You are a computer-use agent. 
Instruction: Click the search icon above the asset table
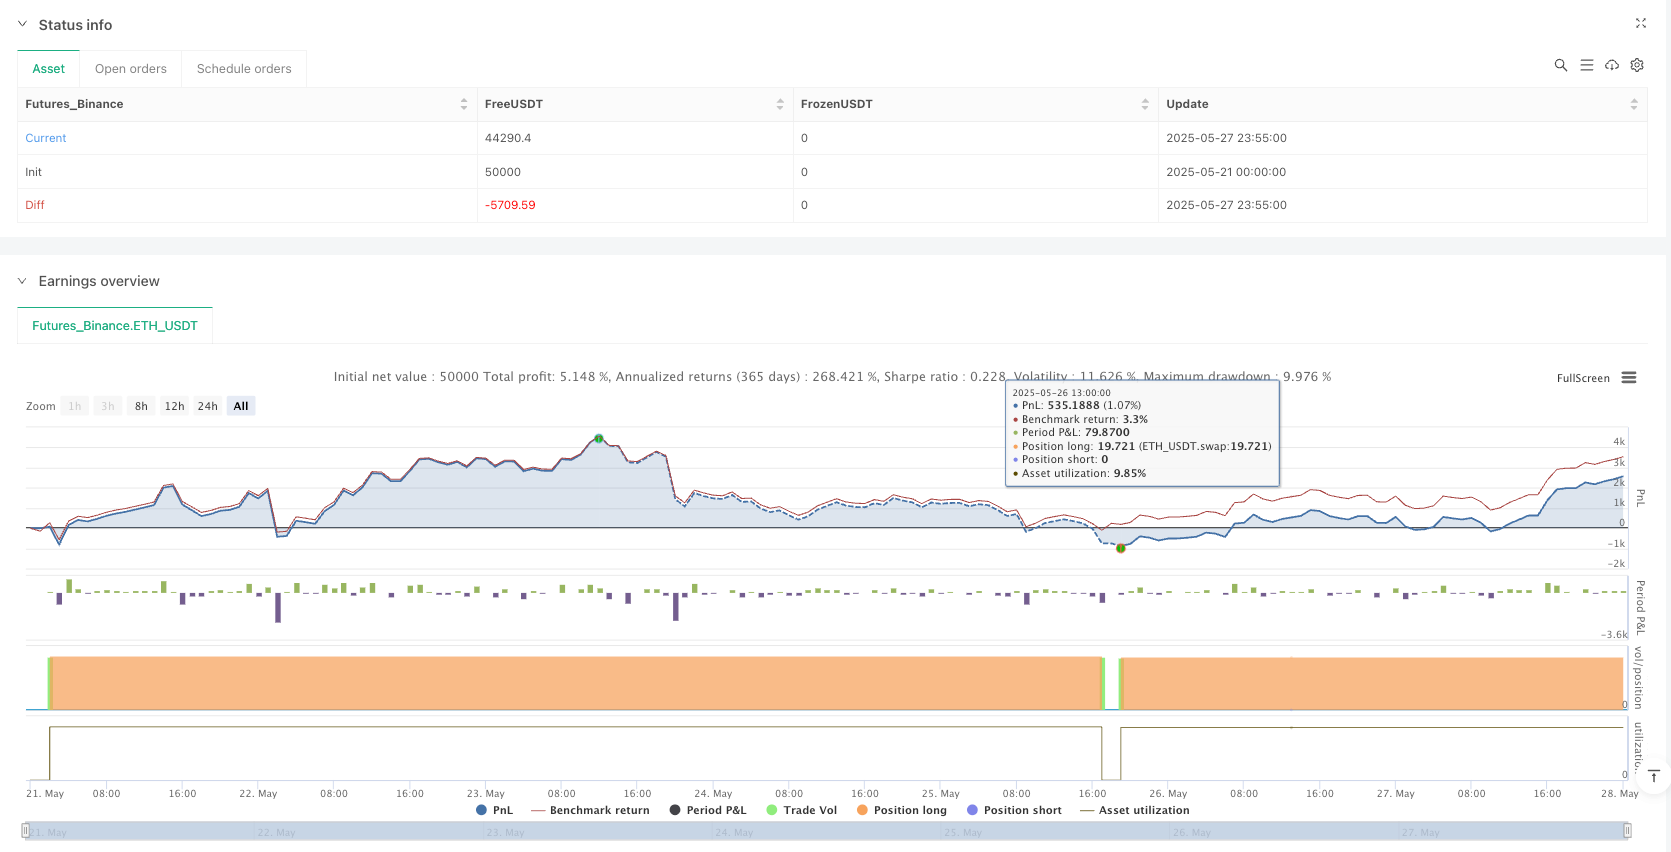[x=1560, y=65]
